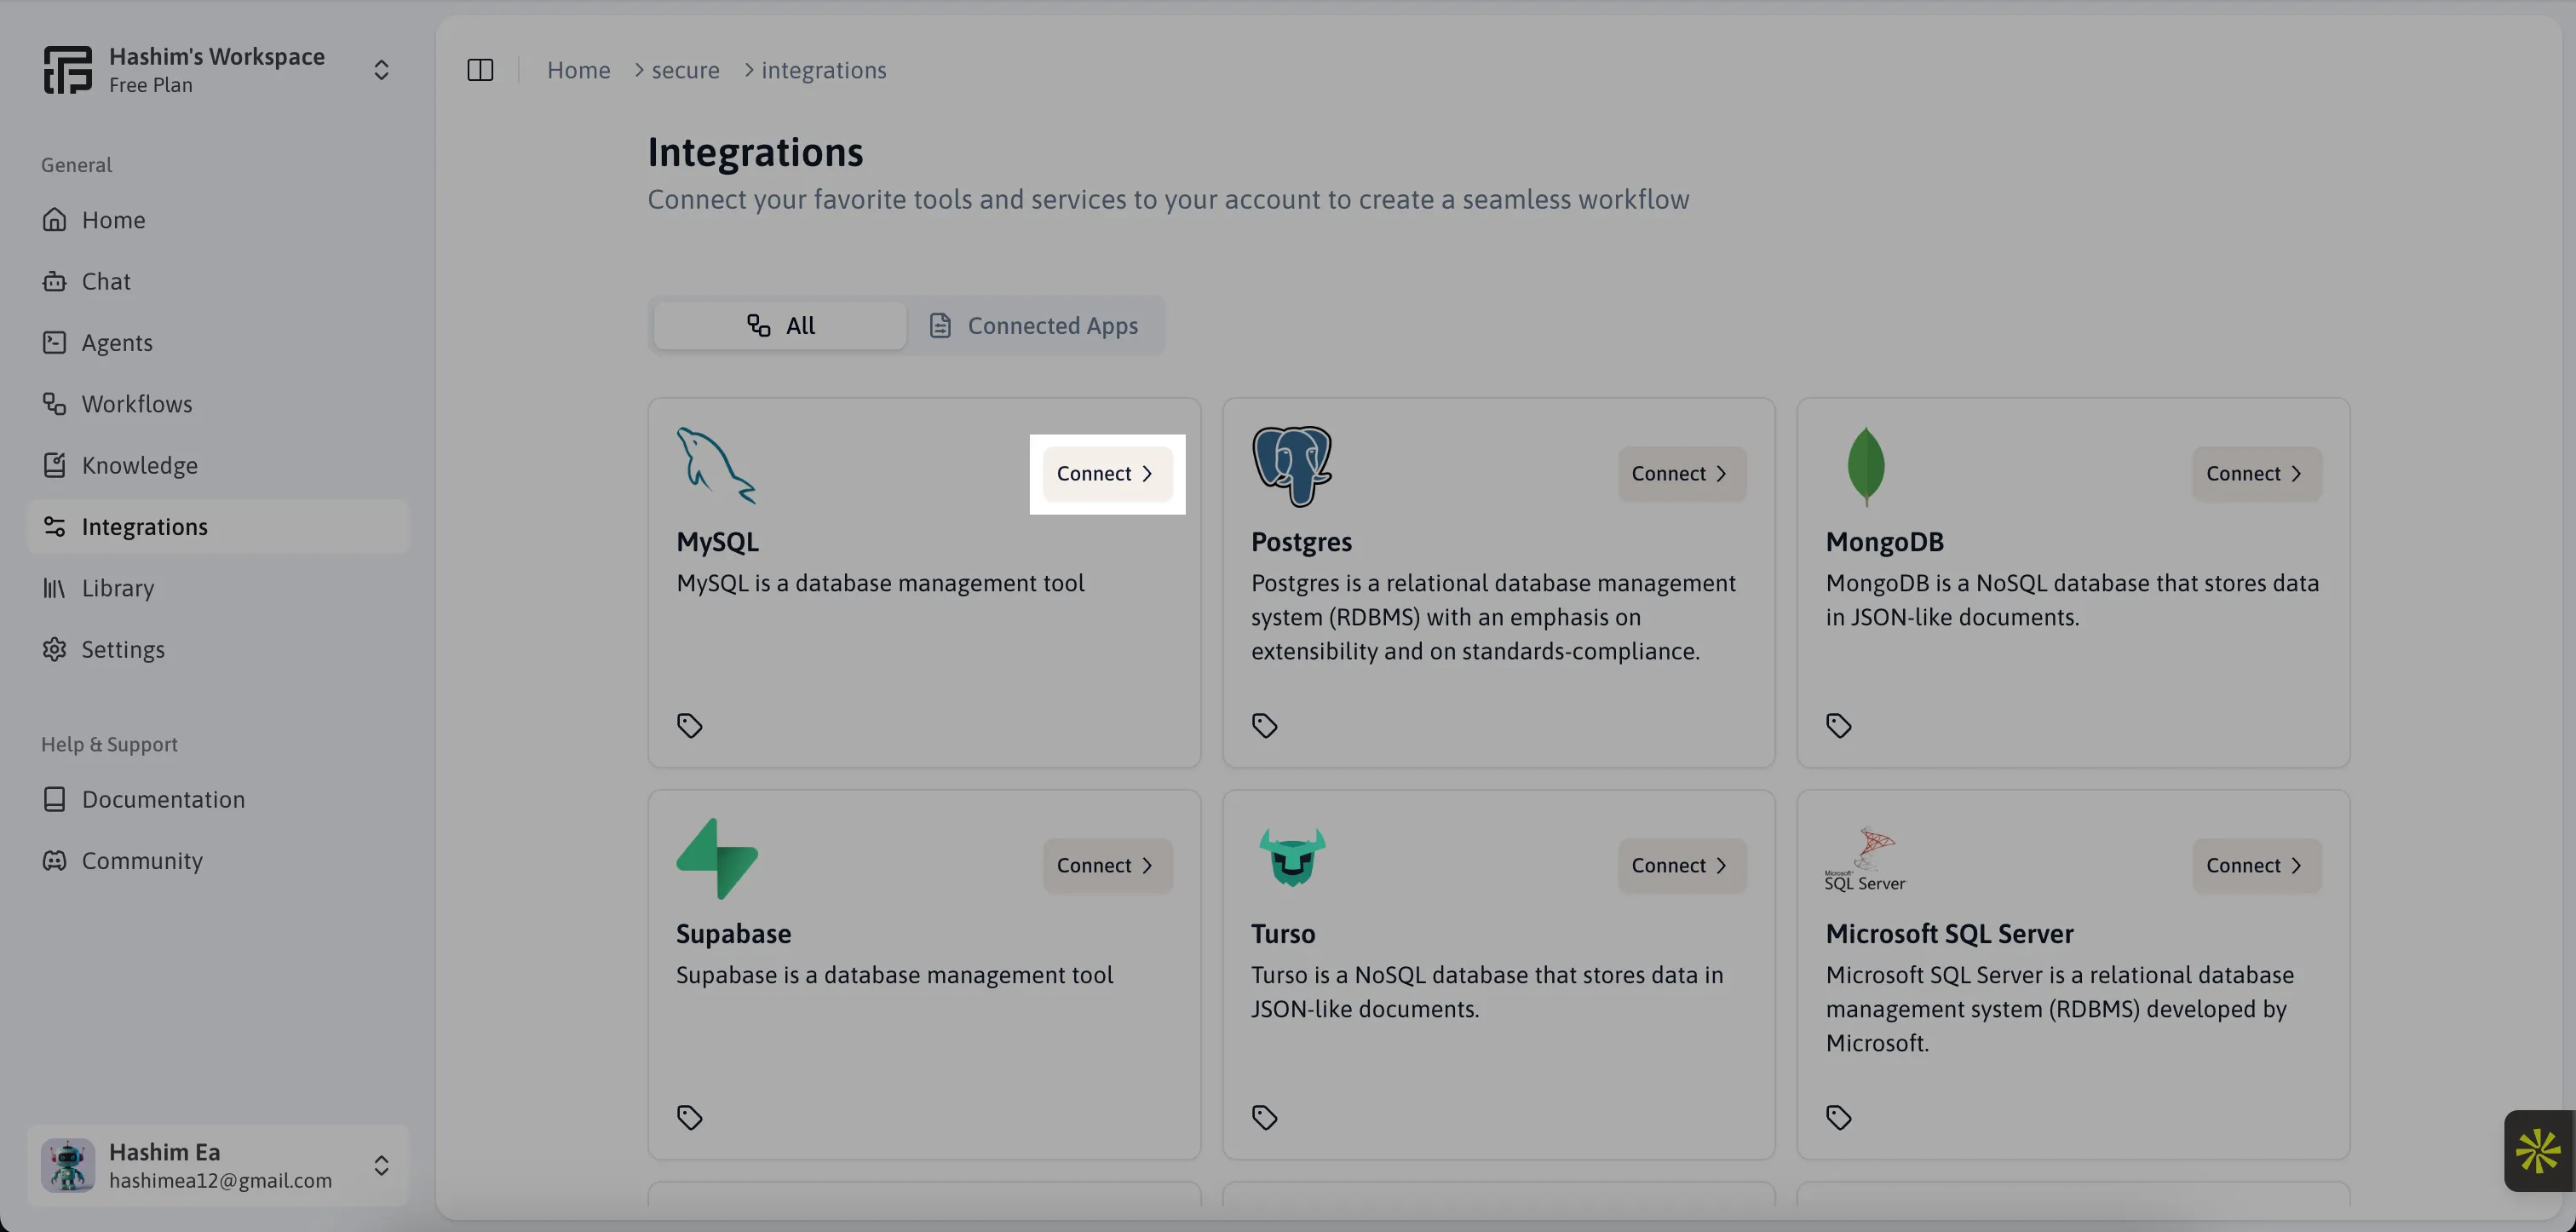Click the tag icon on Supabase card
Image resolution: width=2576 pixels, height=1232 pixels.
690,1118
